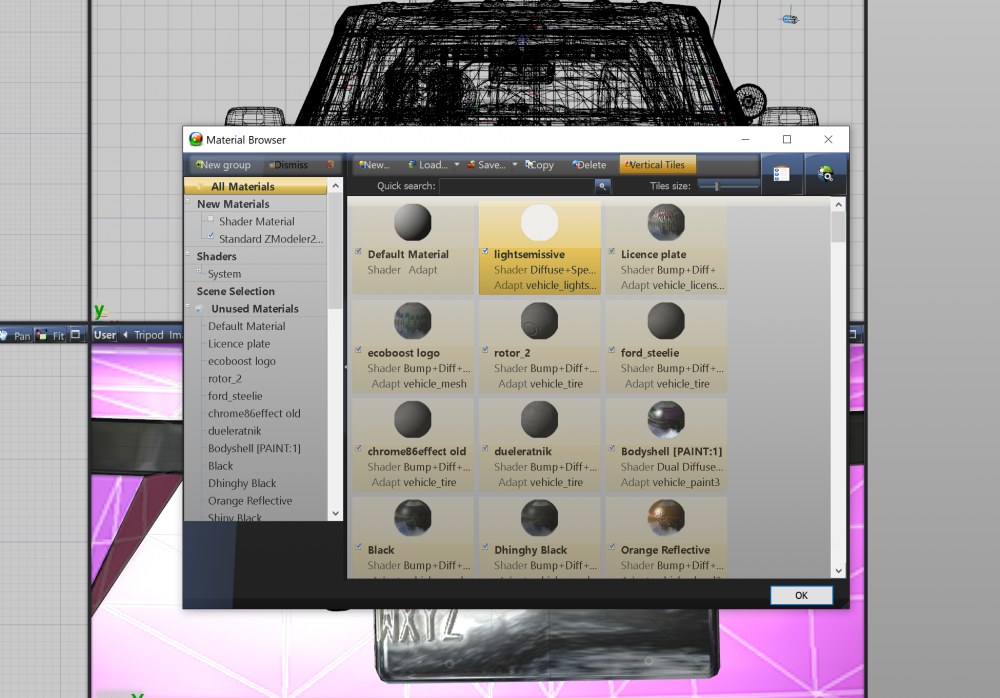Select the Tripod tab in the viewport
The height and width of the screenshot is (698, 1000).
click(148, 334)
